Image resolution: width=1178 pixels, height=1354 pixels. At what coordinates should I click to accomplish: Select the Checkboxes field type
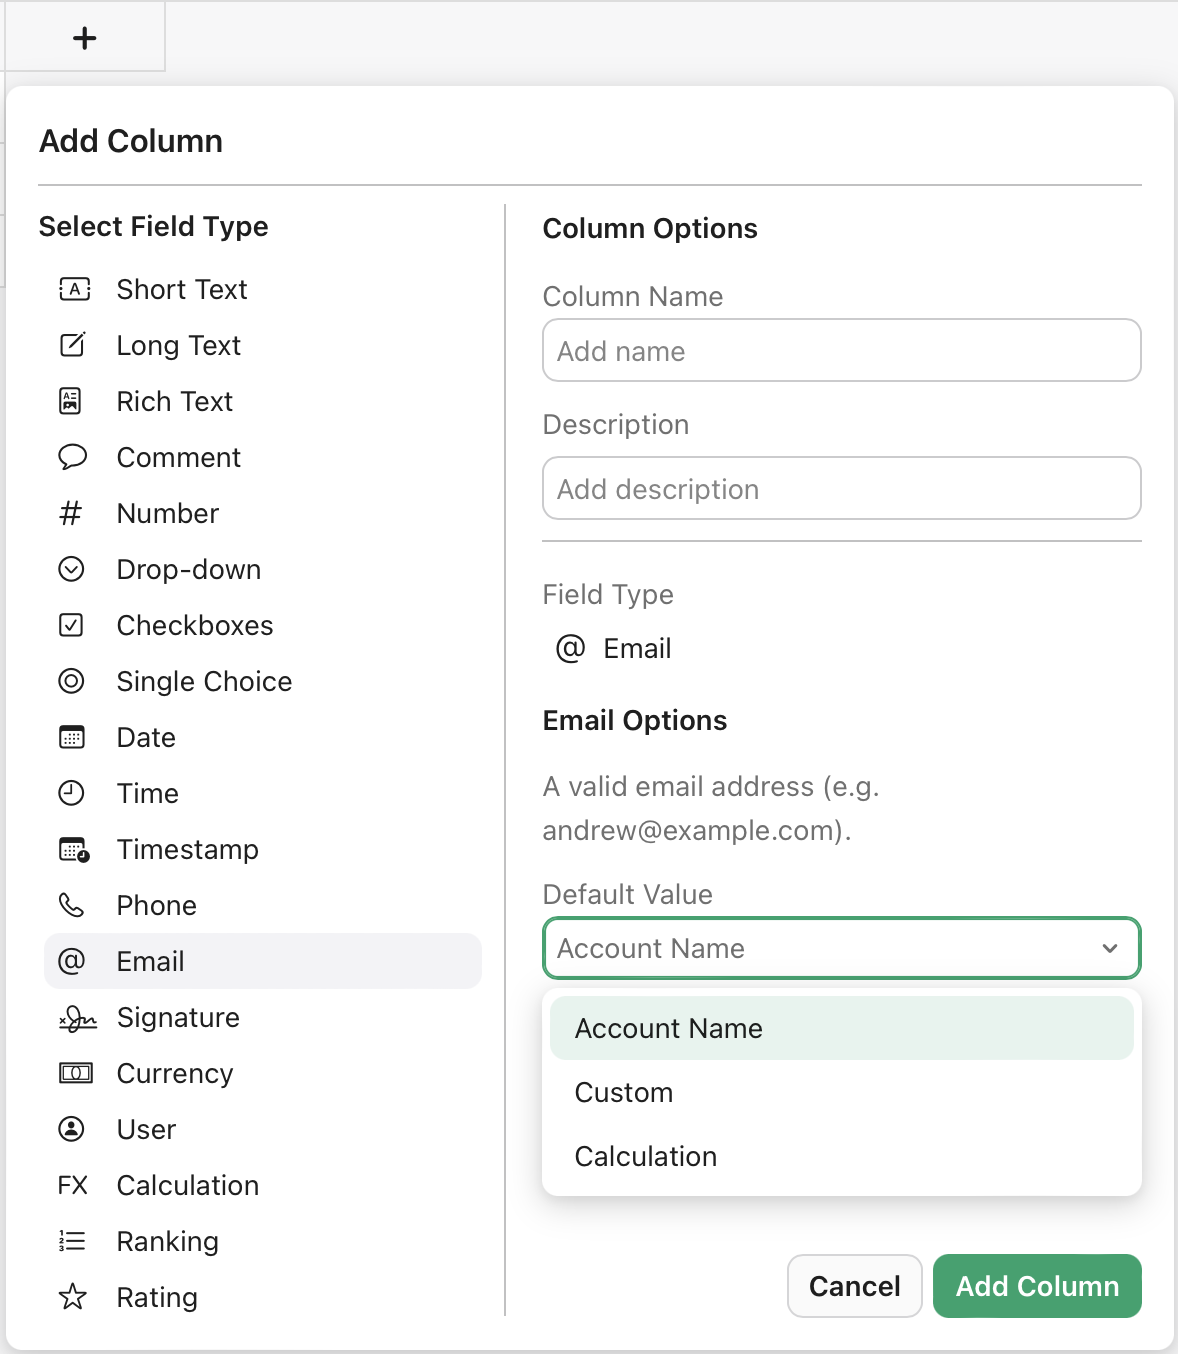(x=194, y=625)
